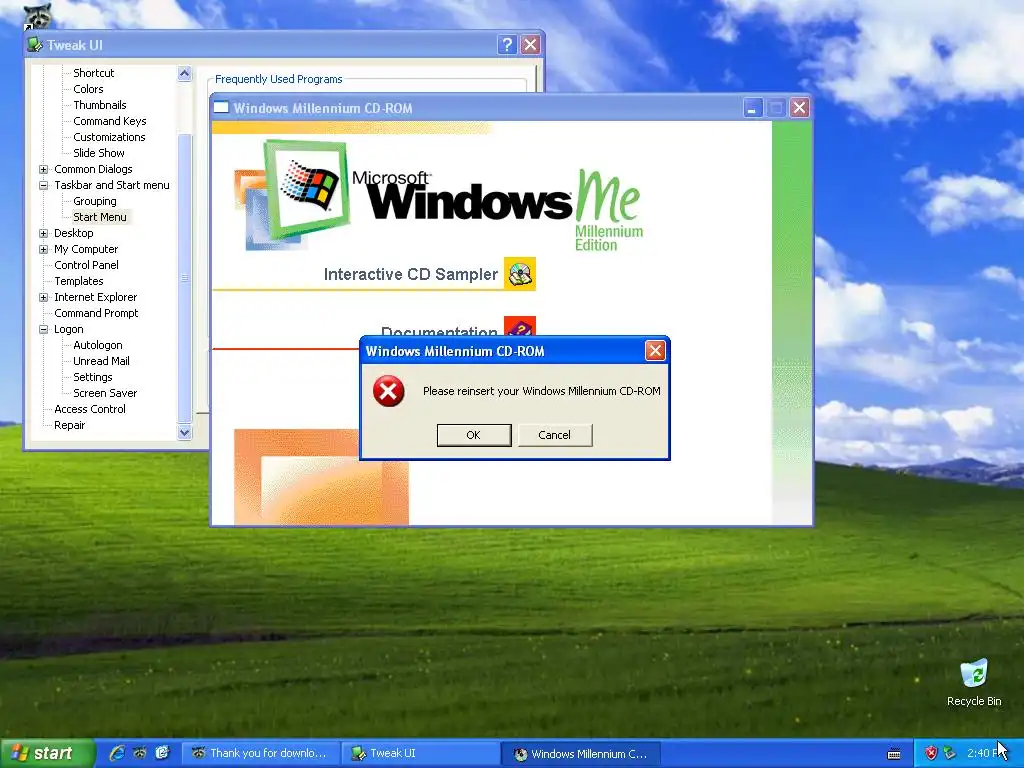Select Grouping under Taskbar and Start menu
This screenshot has height=768, width=1024.
[95, 201]
